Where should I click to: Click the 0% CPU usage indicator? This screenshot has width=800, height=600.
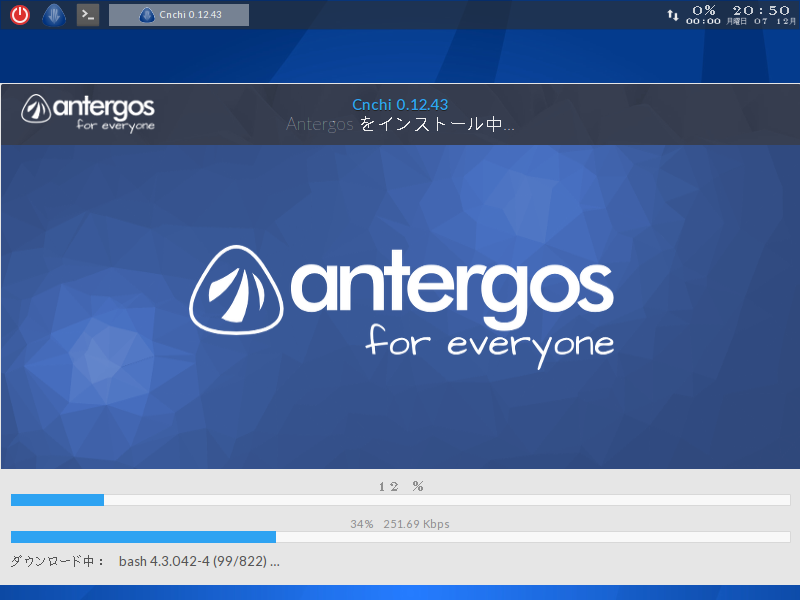pos(702,9)
